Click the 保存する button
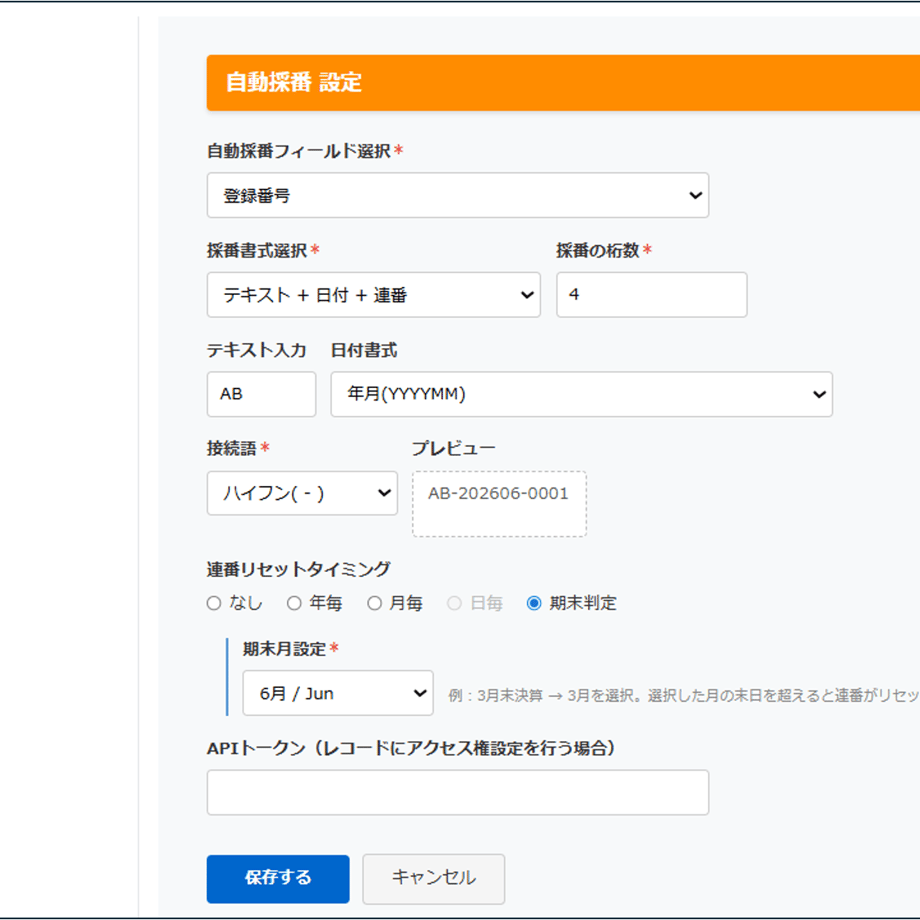Image resolution: width=920 pixels, height=920 pixels. point(278,878)
